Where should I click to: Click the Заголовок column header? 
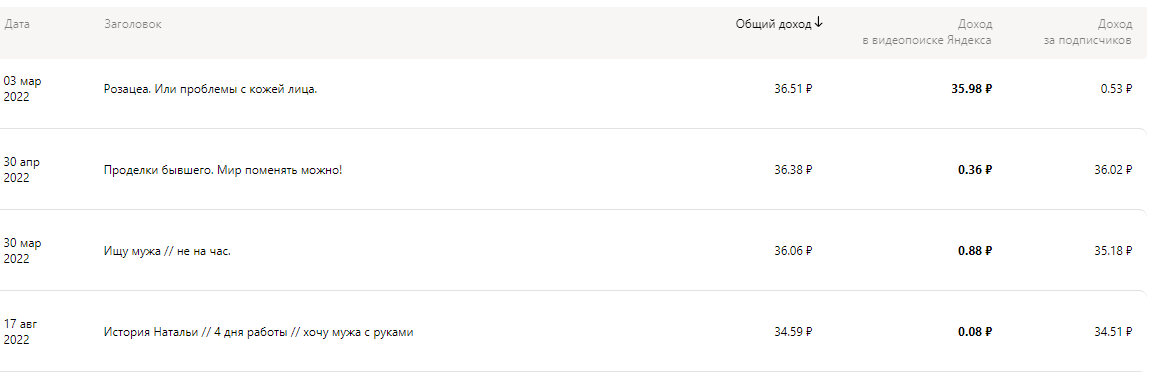coord(133,24)
